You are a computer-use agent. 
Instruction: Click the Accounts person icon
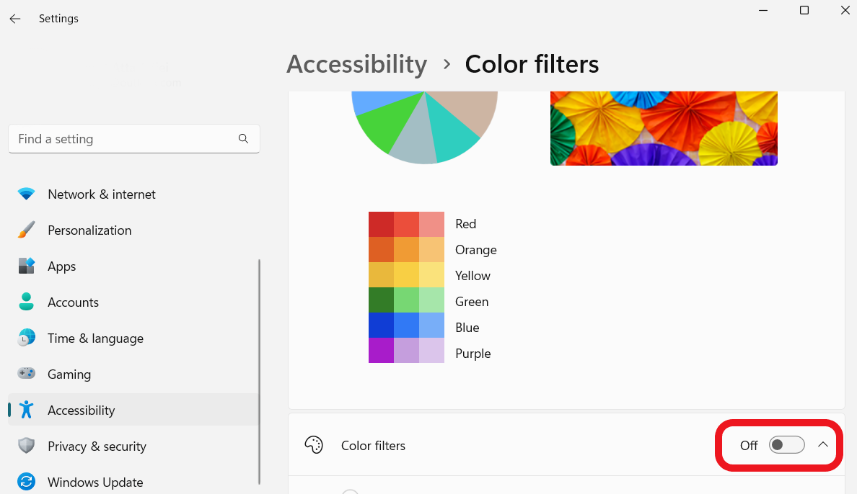27,302
